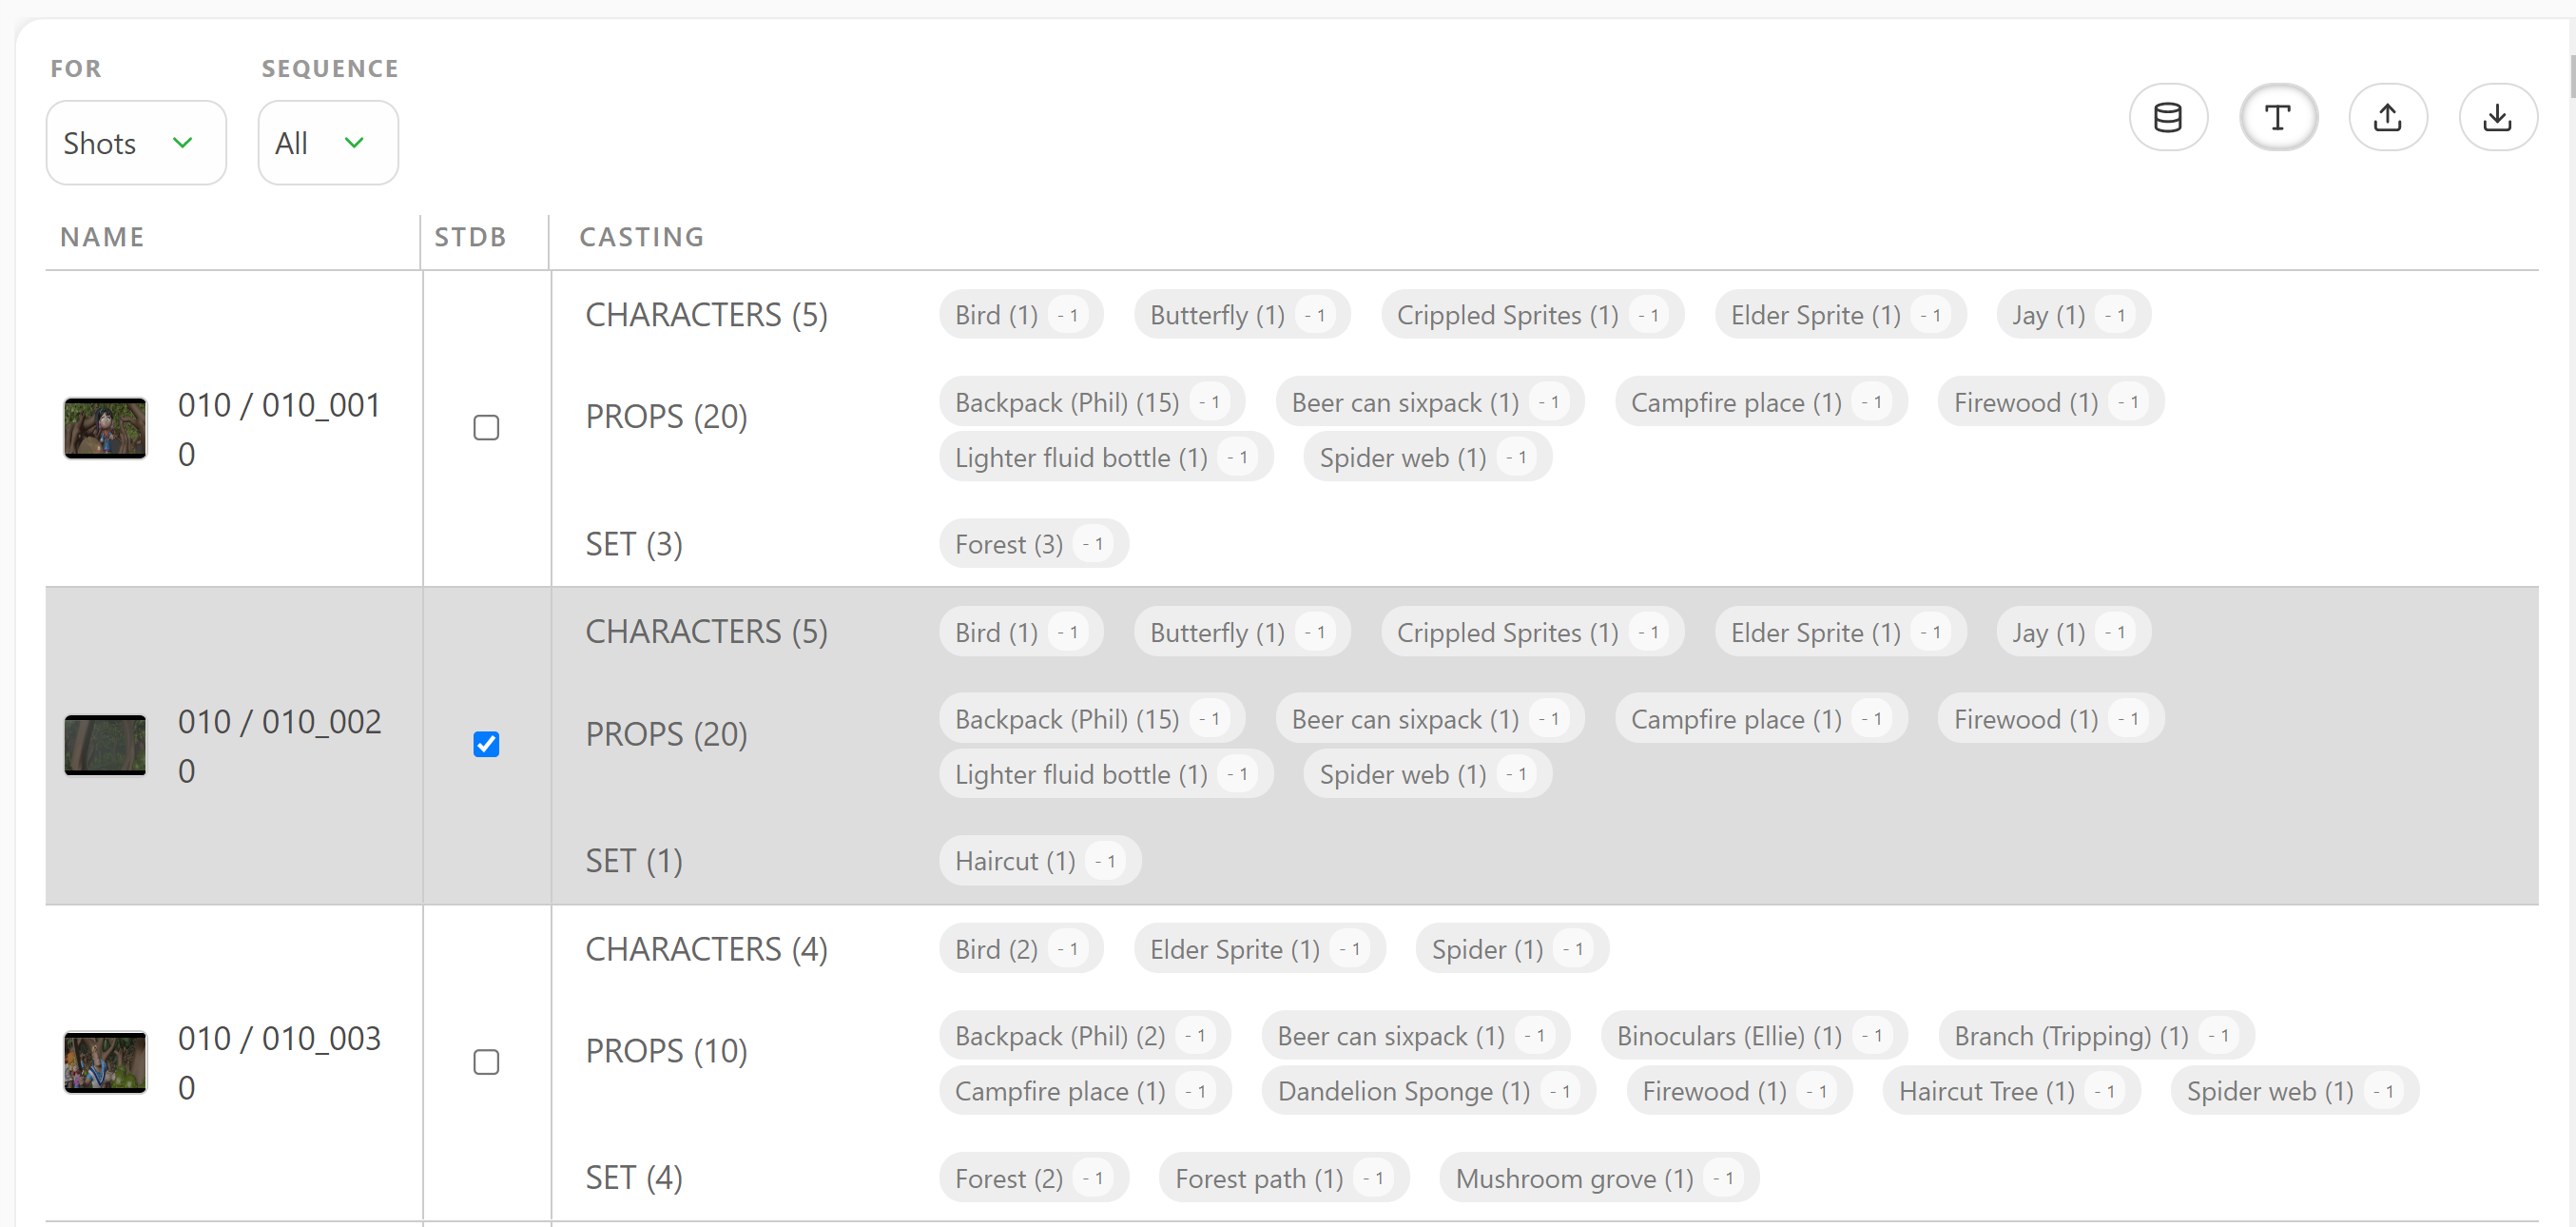Image resolution: width=2576 pixels, height=1227 pixels.
Task: Open the All sequence dropdown
Action: [328, 143]
